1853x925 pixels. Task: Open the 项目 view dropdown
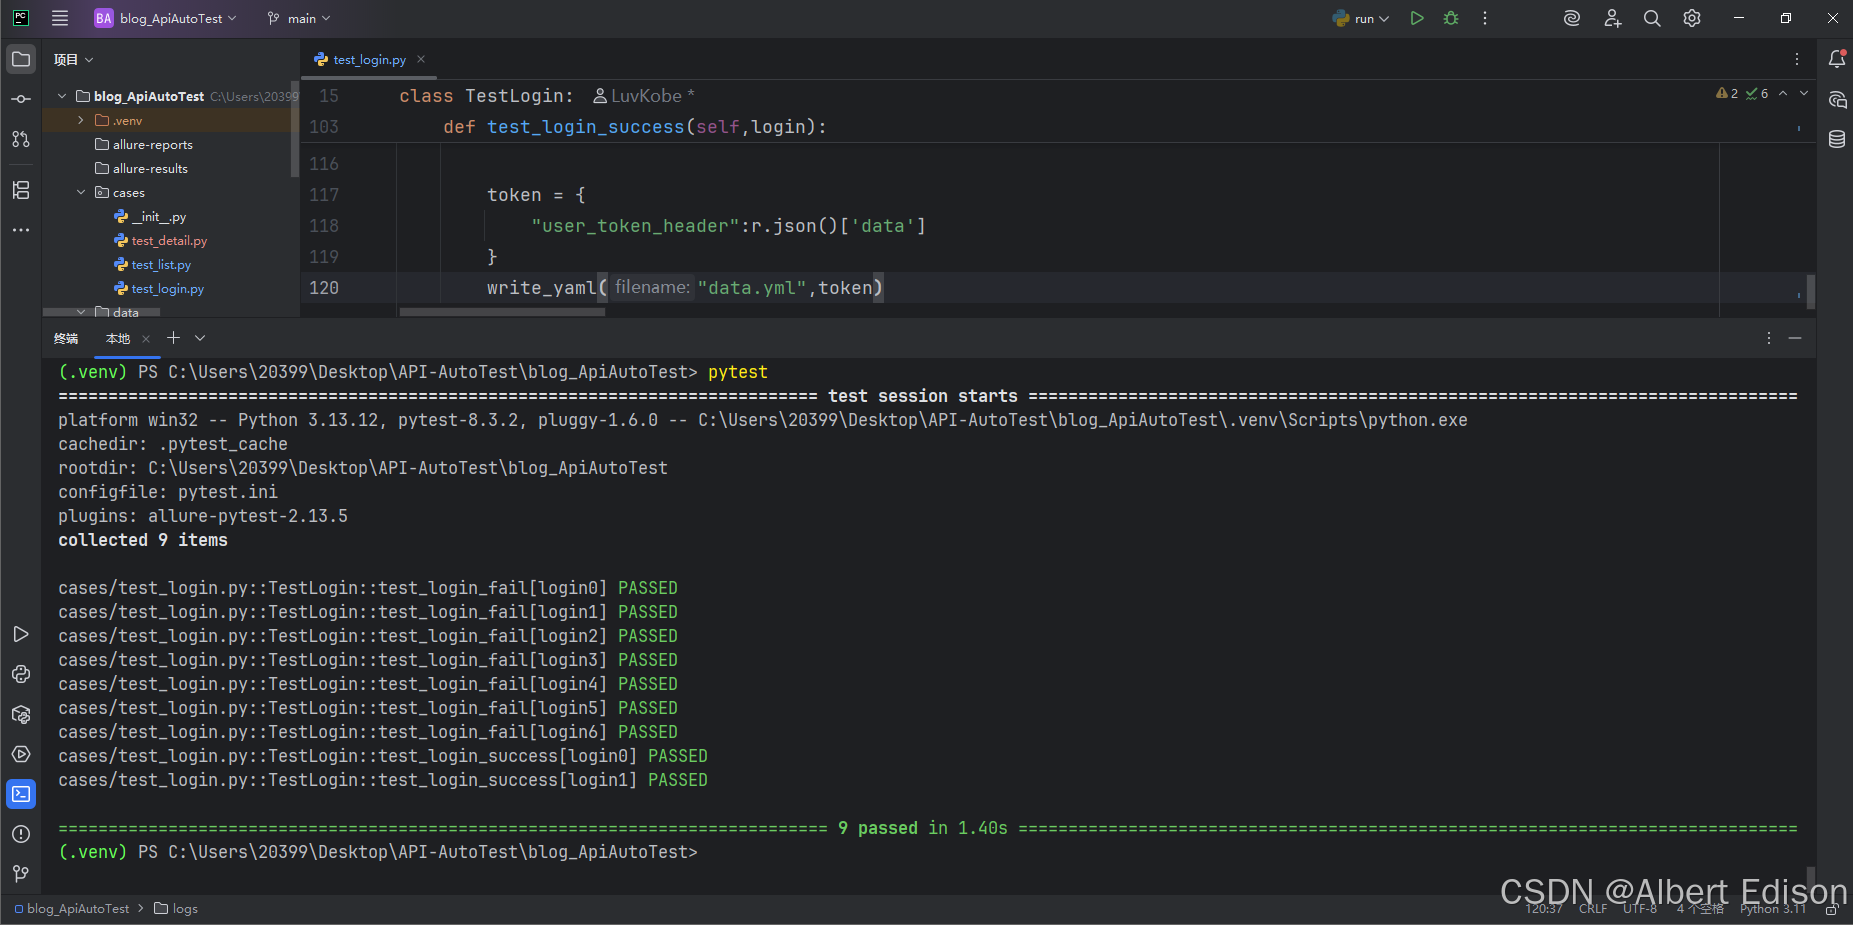click(73, 60)
